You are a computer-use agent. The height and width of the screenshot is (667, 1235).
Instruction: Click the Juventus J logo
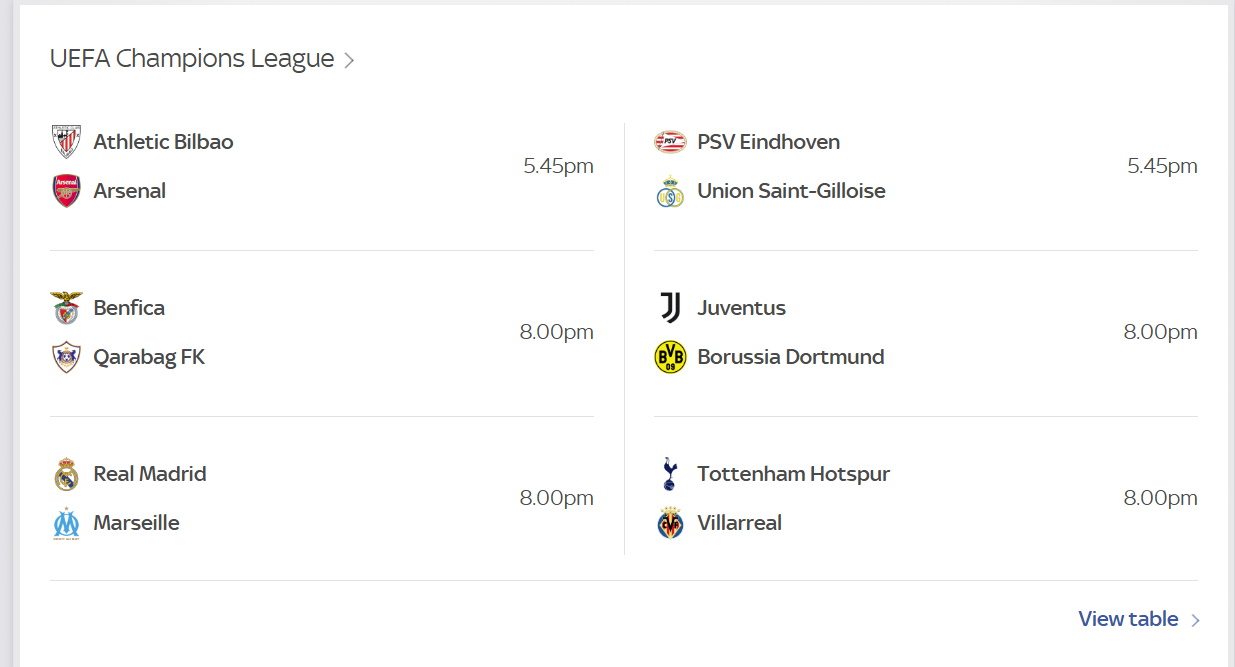[x=670, y=308]
